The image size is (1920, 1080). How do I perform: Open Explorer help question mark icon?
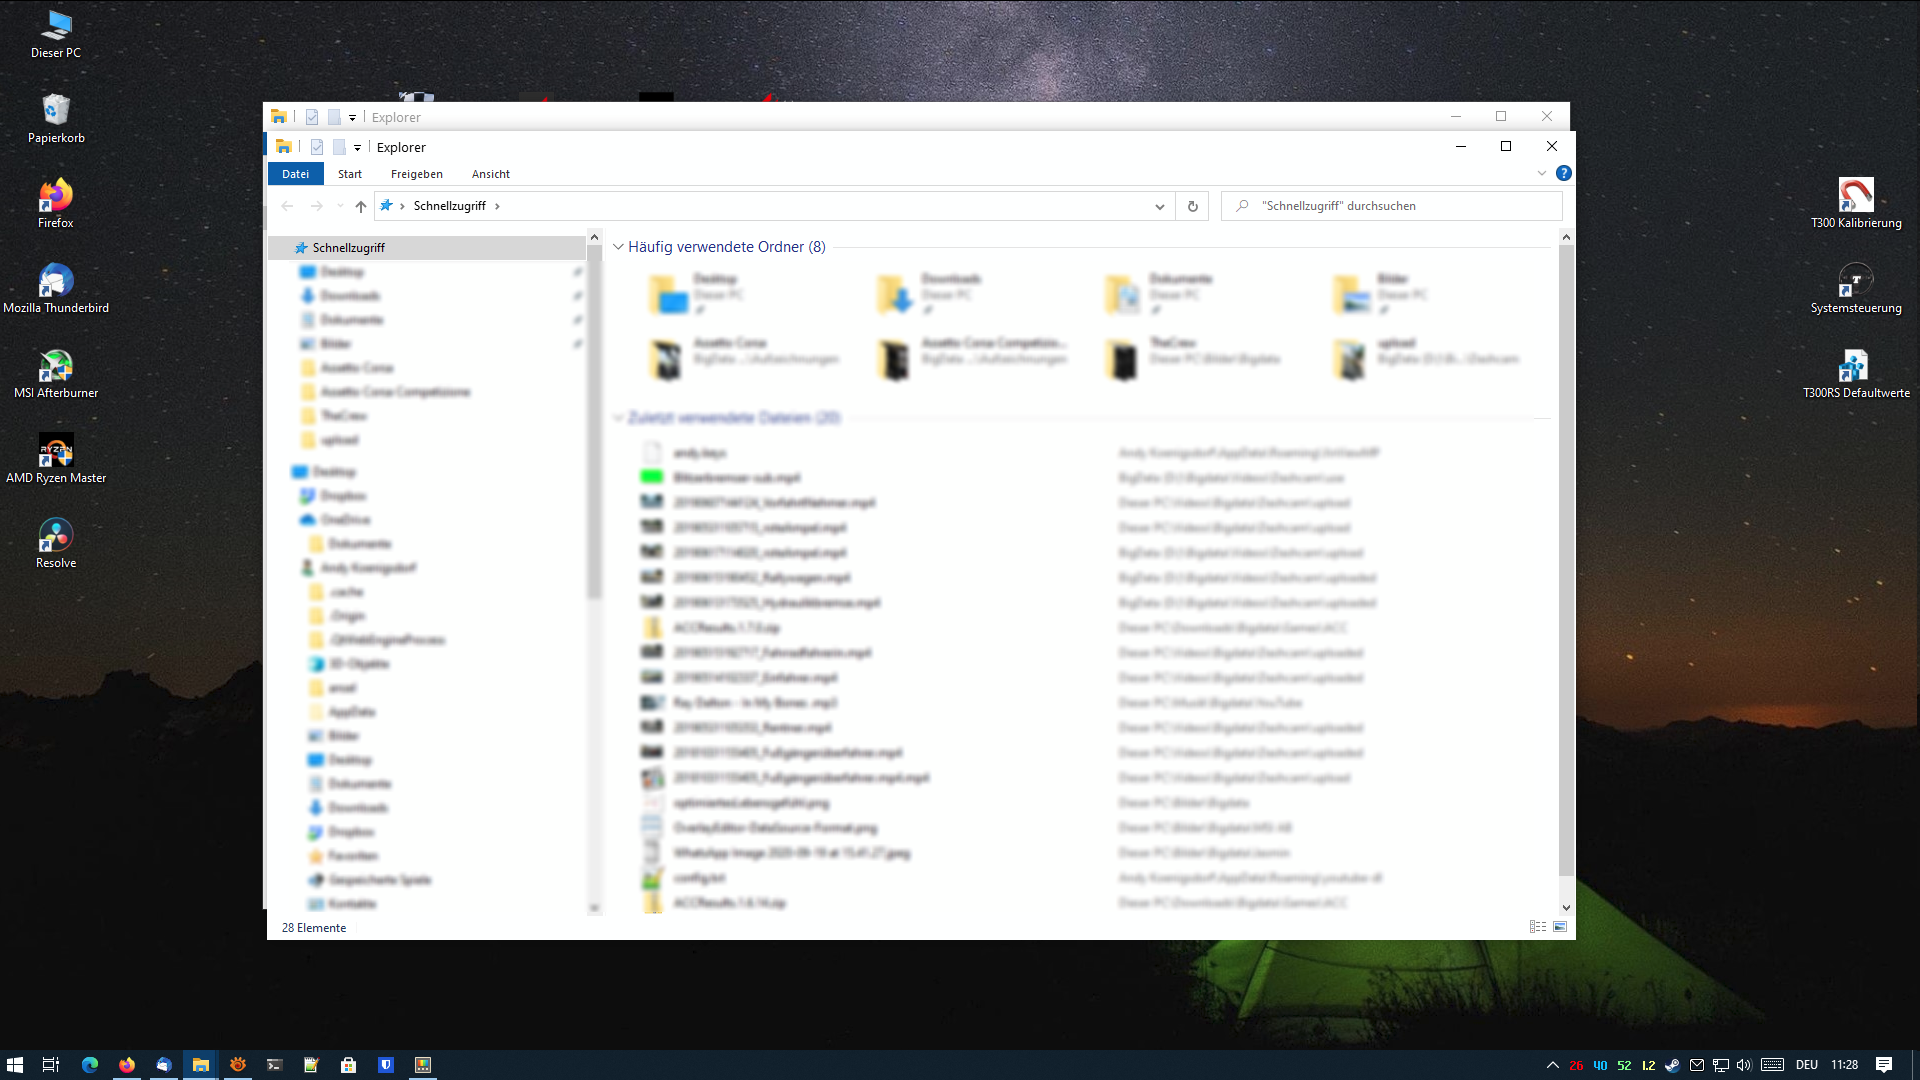(x=1563, y=173)
